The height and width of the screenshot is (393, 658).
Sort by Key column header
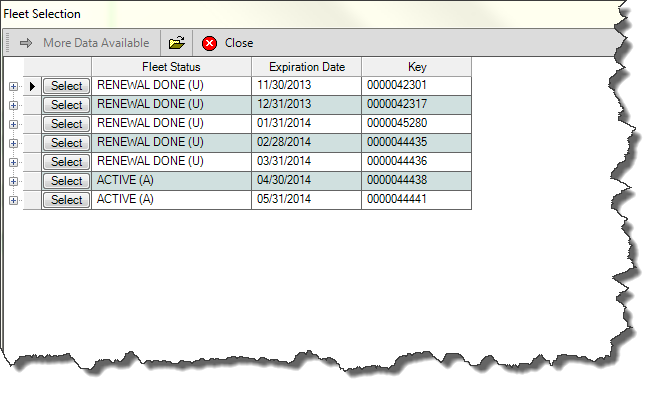click(417, 67)
